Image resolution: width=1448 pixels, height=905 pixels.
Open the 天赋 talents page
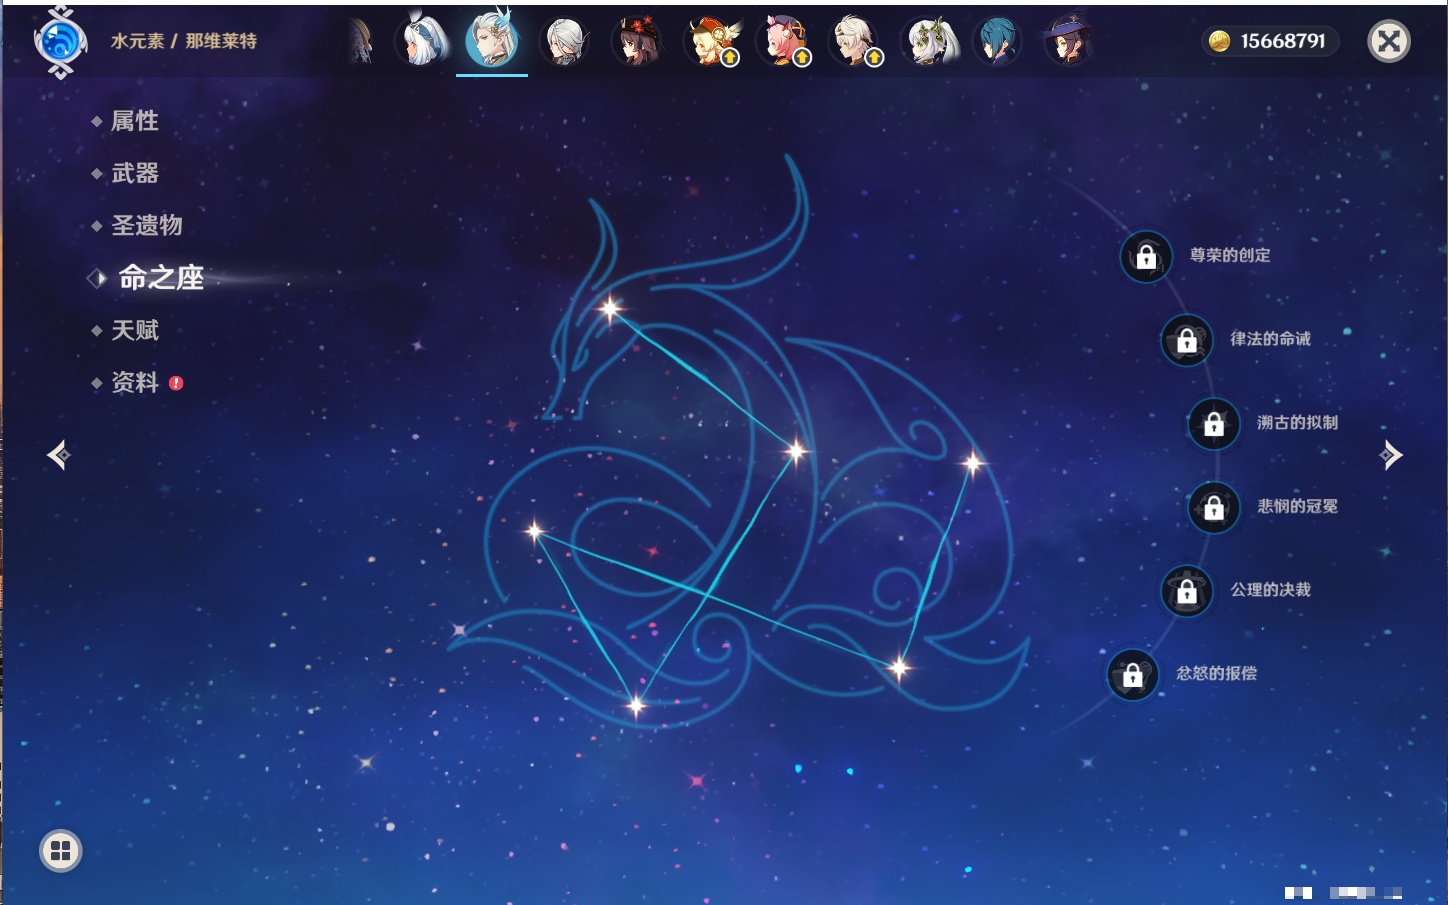(x=135, y=330)
